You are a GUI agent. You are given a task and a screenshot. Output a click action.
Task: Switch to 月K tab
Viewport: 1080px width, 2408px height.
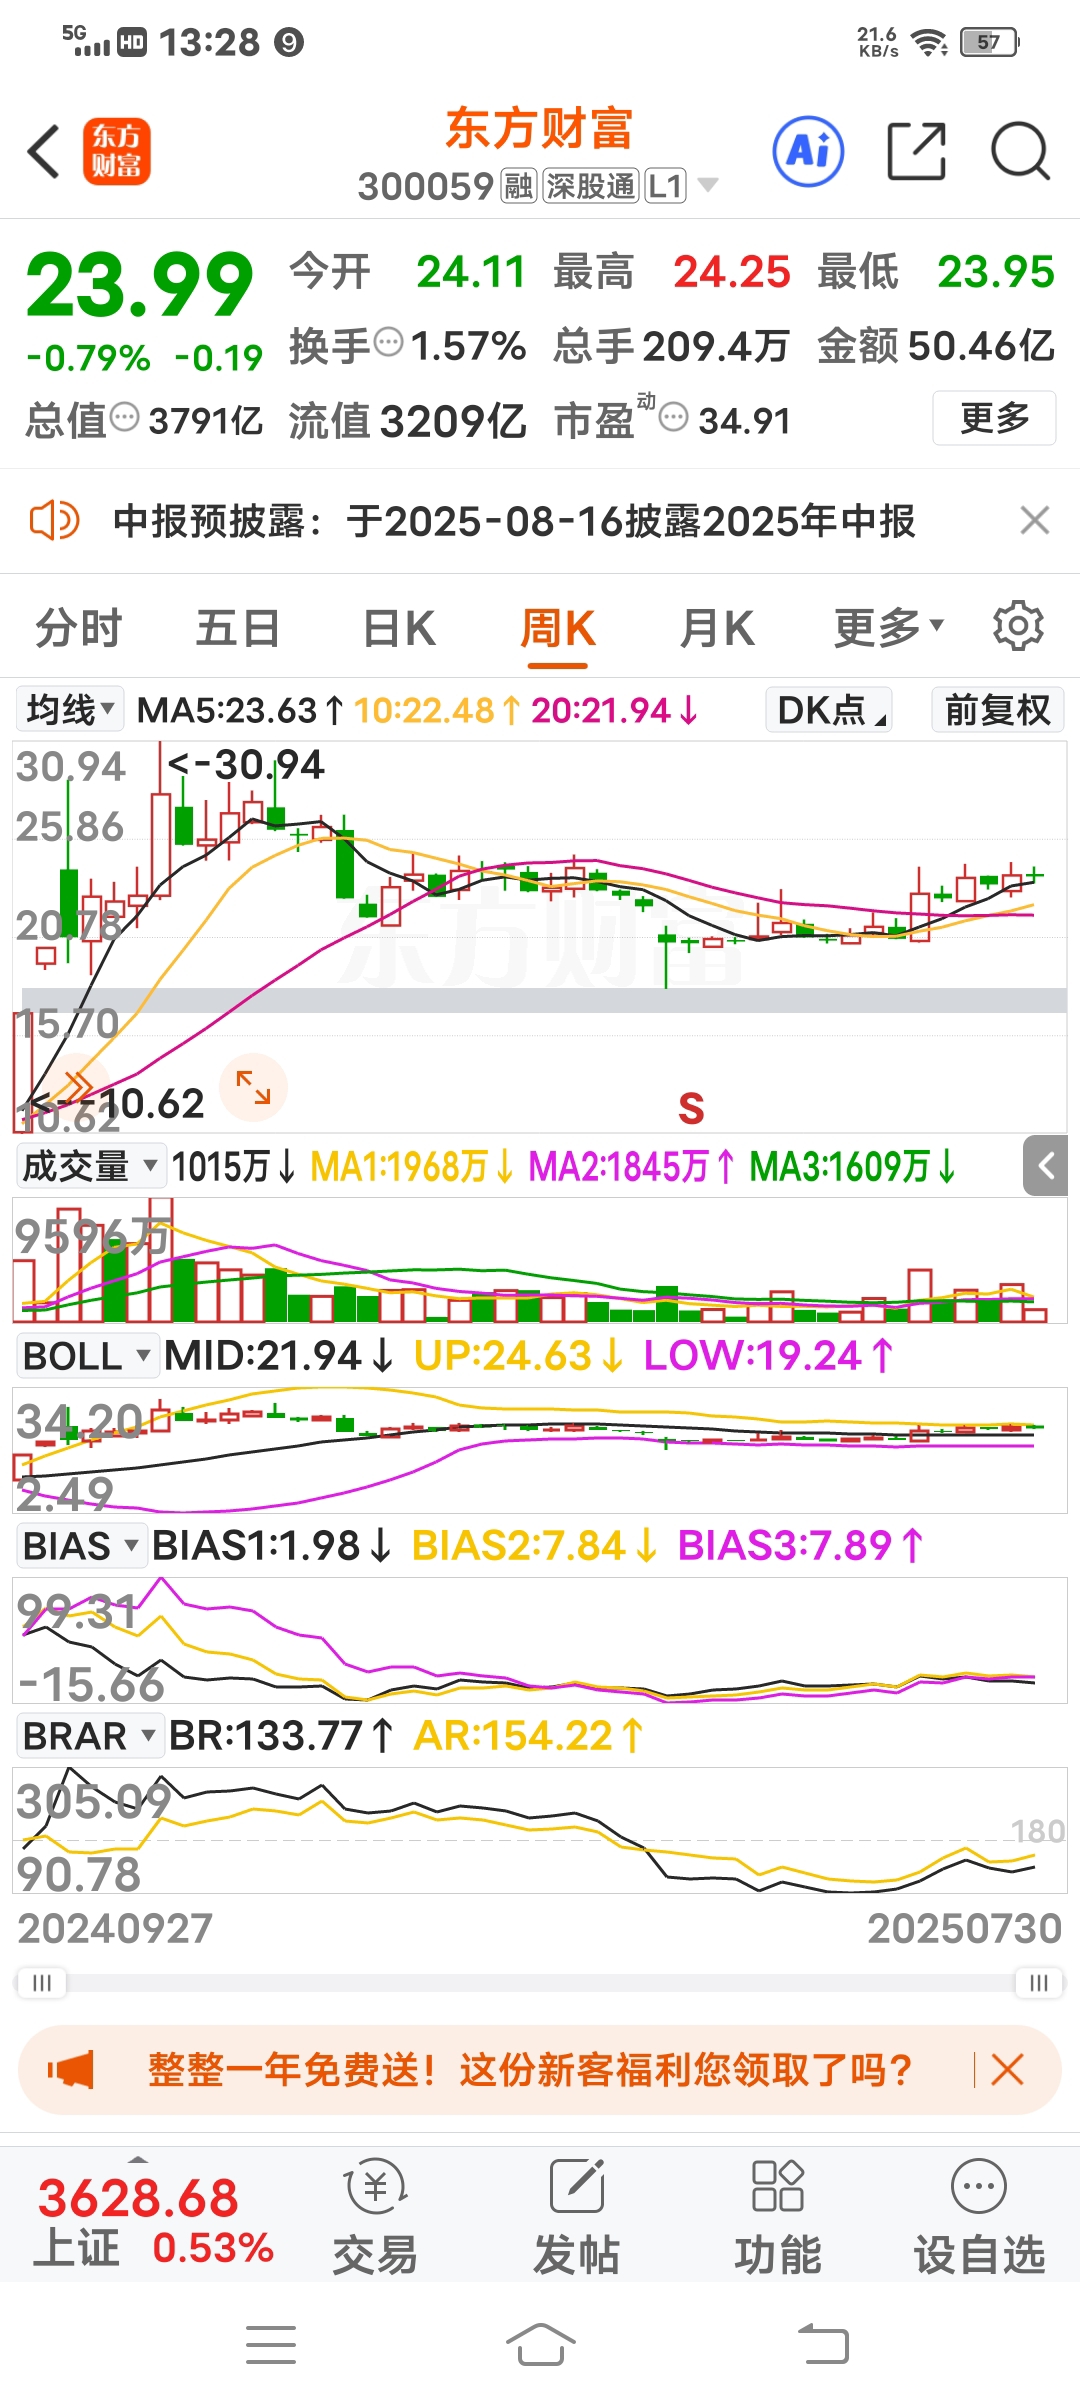717,629
